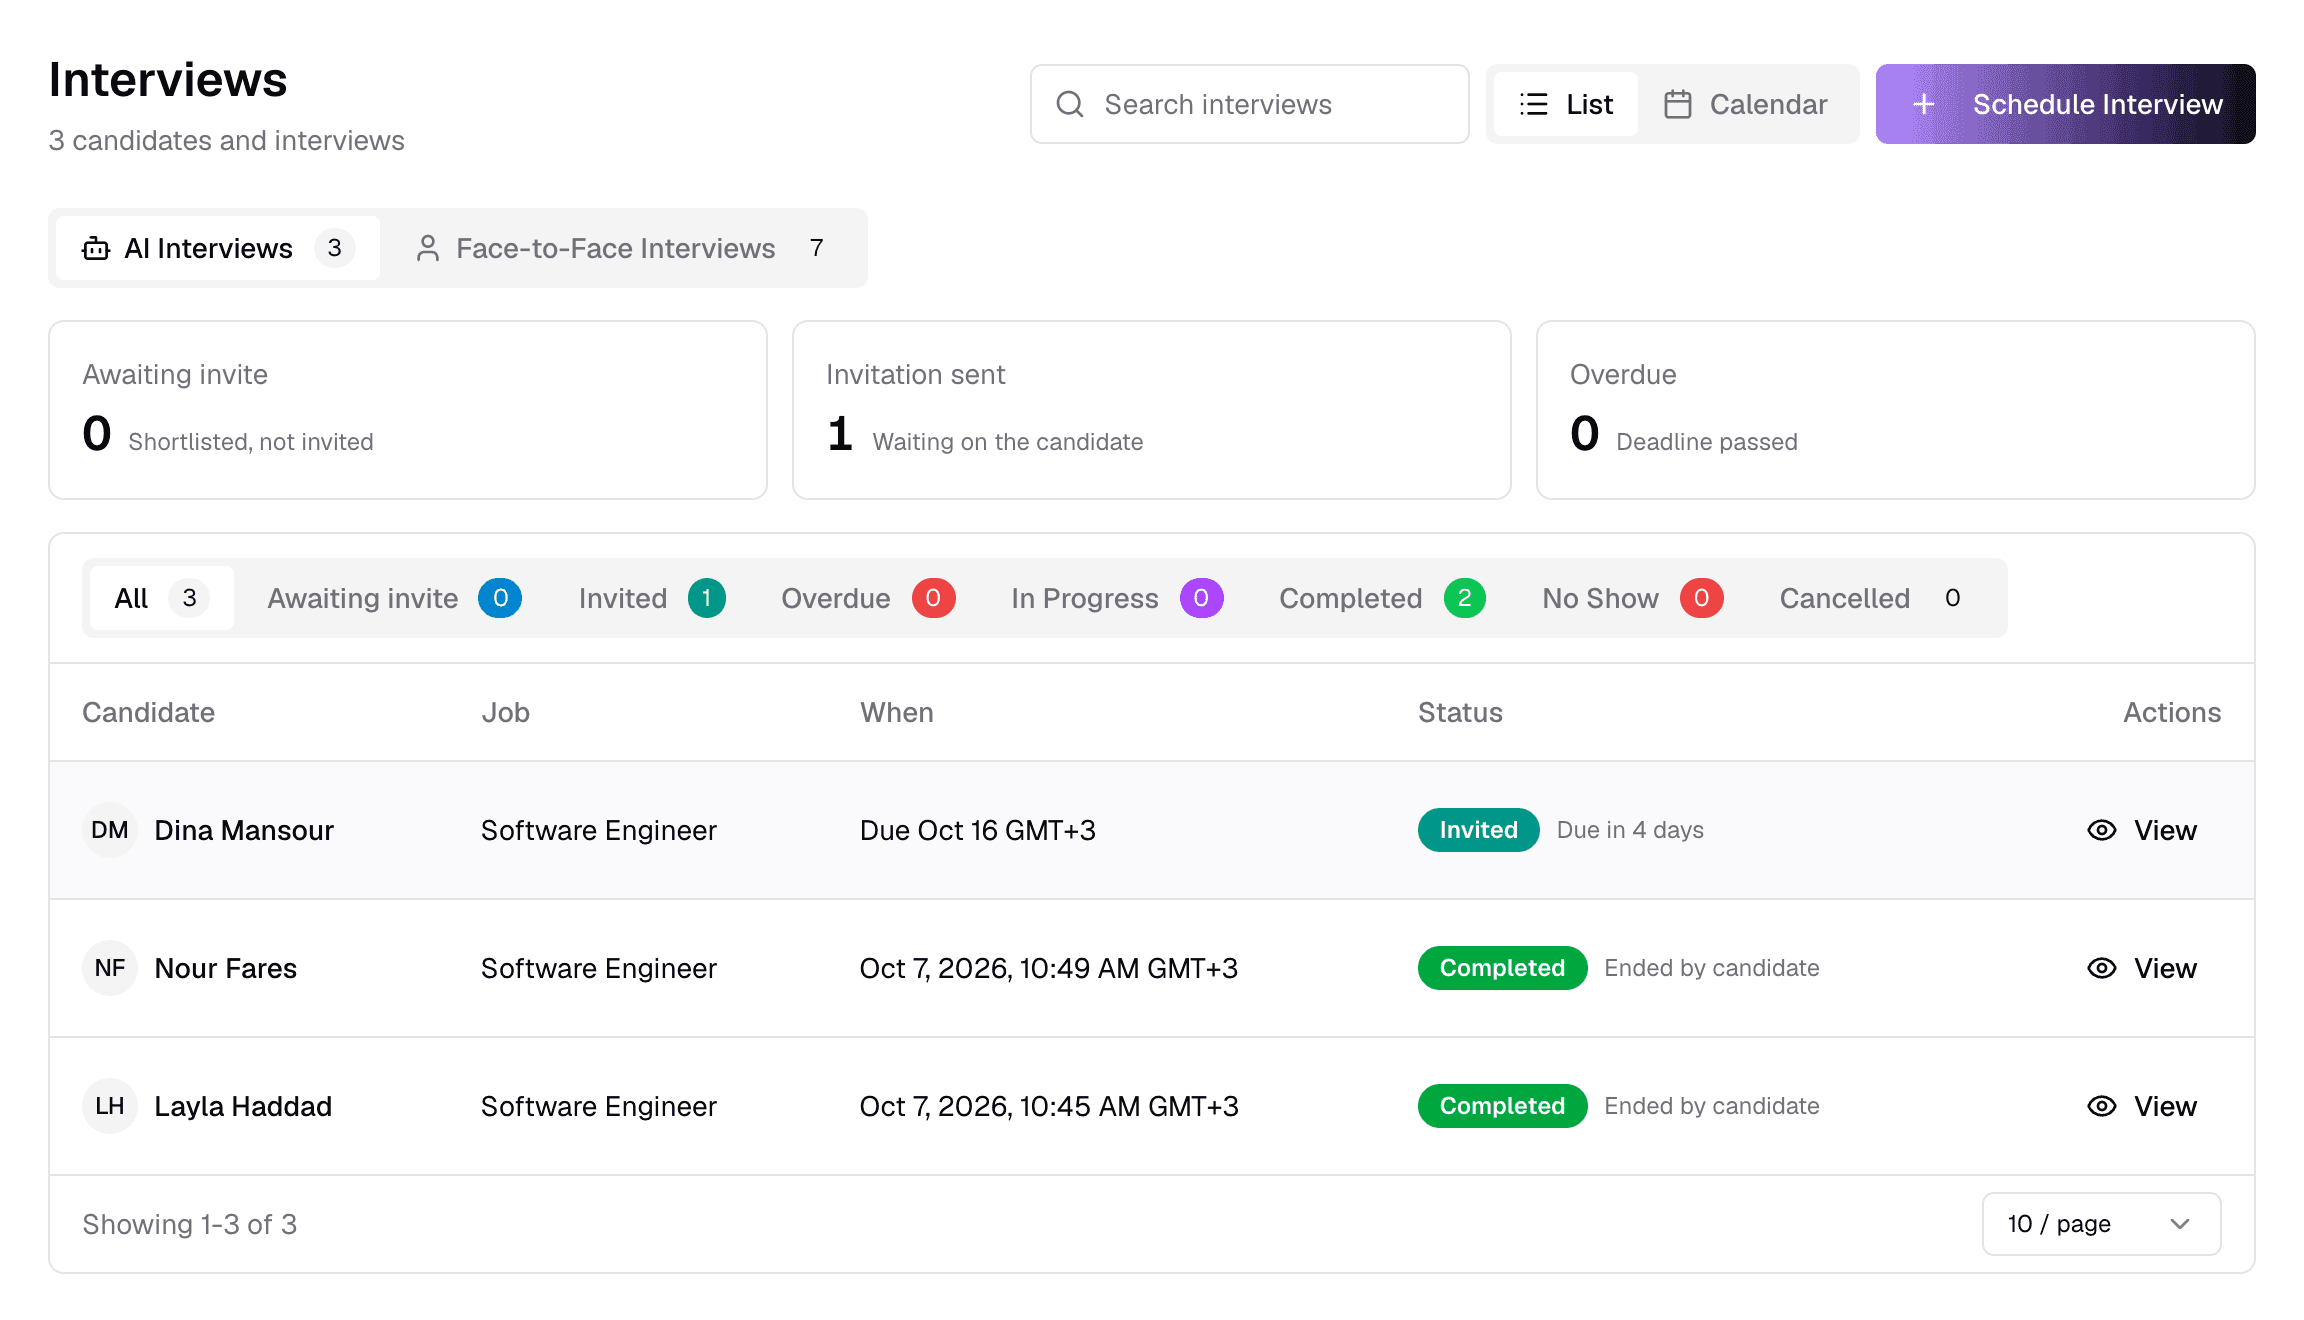Click the Invited status badge

click(x=1479, y=830)
